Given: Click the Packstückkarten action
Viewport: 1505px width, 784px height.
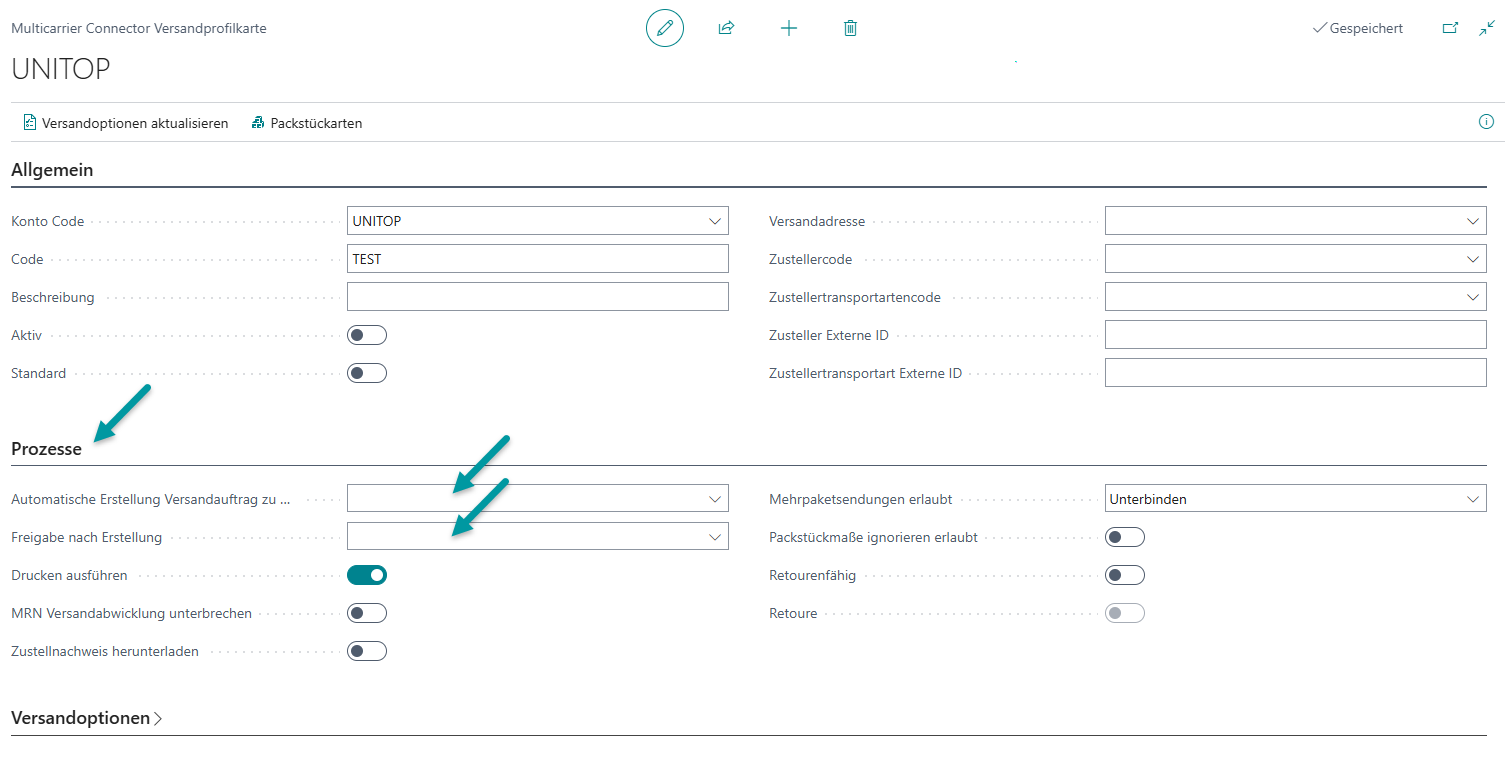Looking at the screenshot, I should click(x=306, y=123).
